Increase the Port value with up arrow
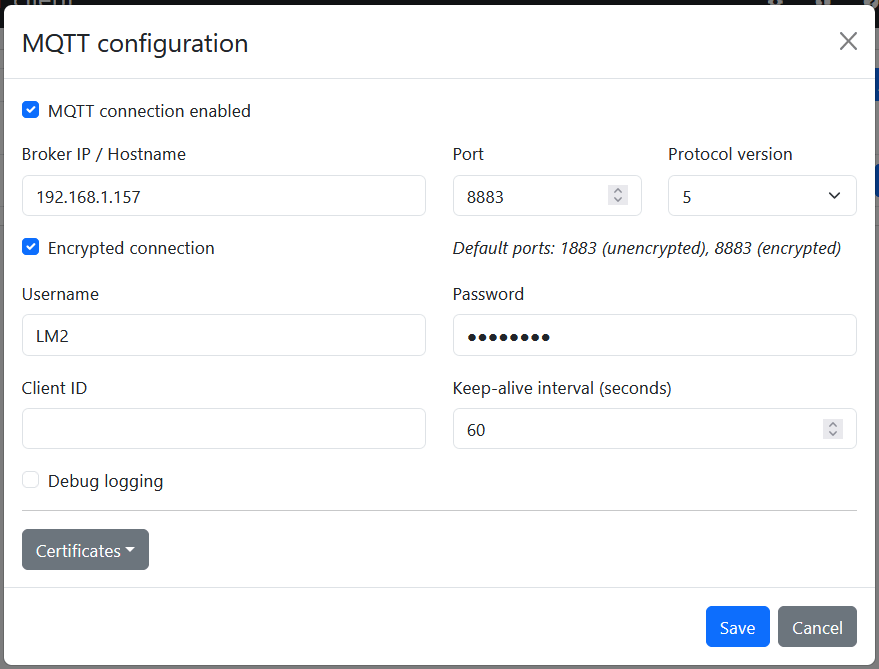879x669 pixels. pos(618,190)
